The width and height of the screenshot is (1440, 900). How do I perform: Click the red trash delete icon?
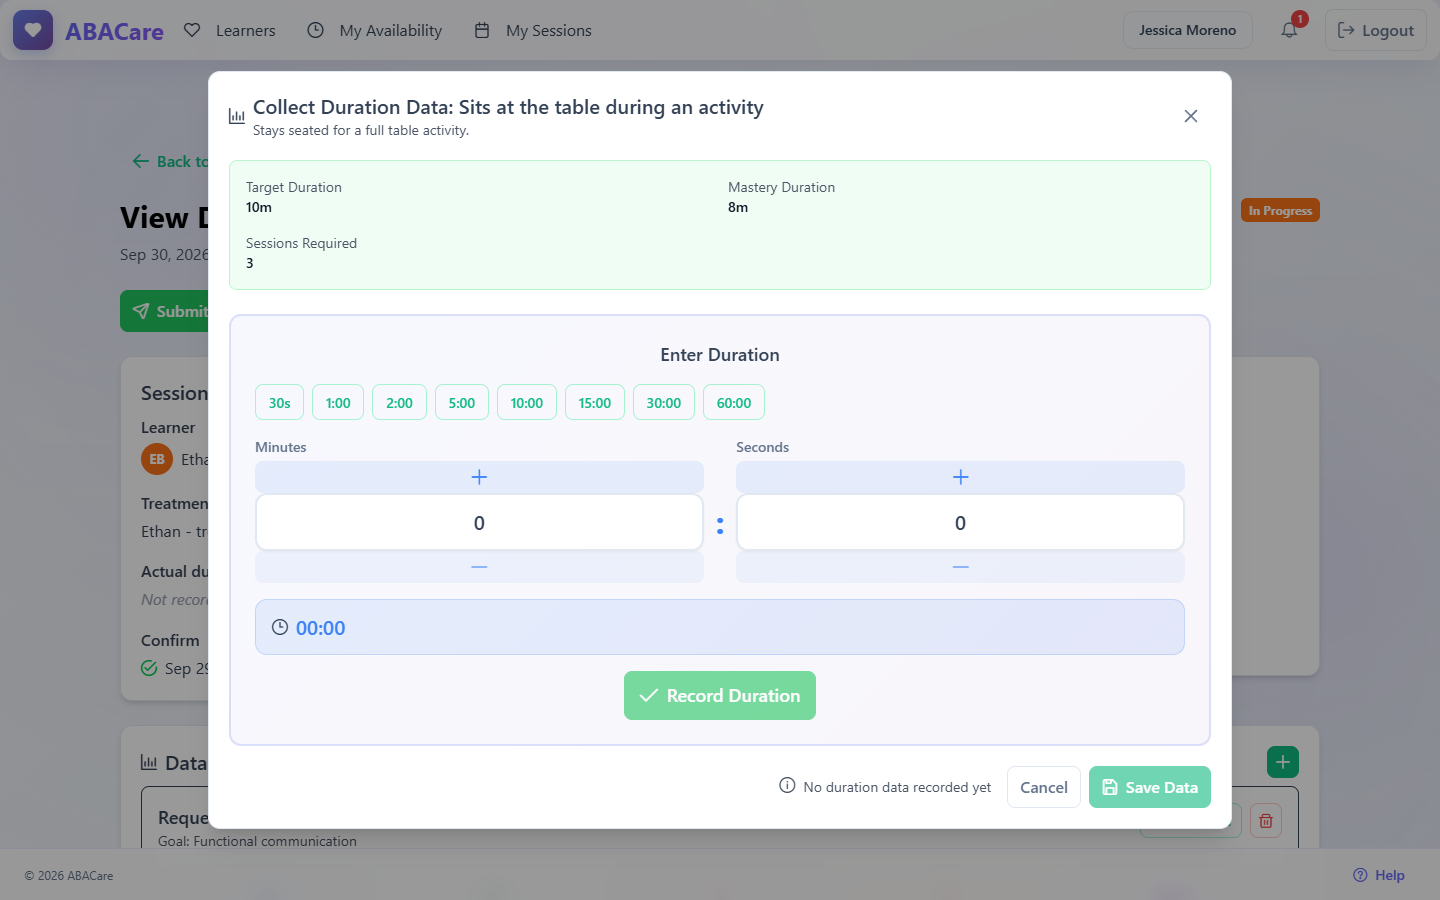pyautogui.click(x=1266, y=821)
